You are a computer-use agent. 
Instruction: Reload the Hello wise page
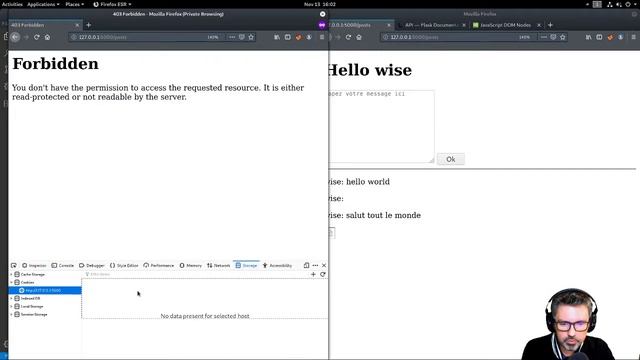pos(348,37)
